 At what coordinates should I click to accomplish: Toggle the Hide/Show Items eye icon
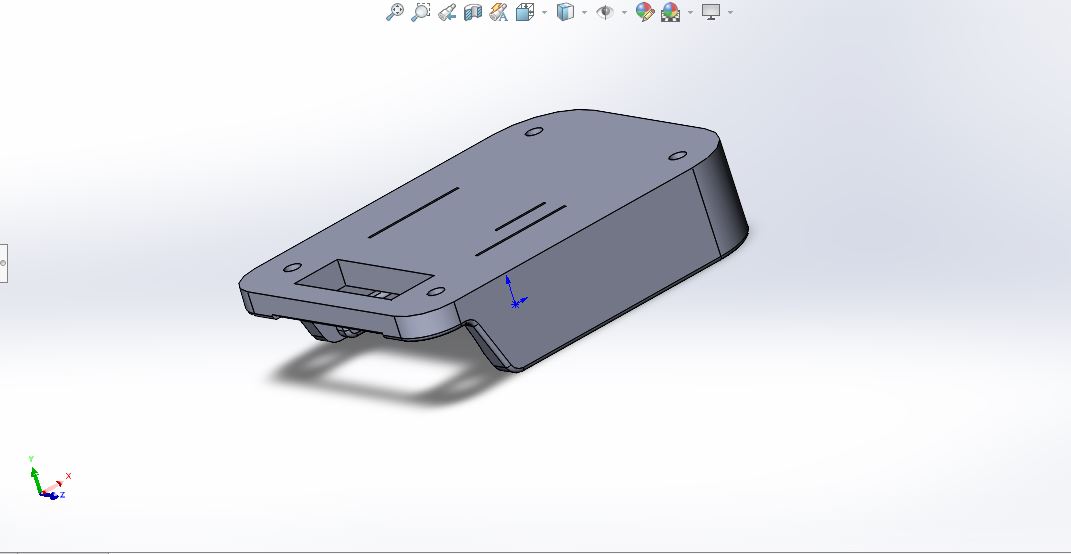click(x=605, y=12)
